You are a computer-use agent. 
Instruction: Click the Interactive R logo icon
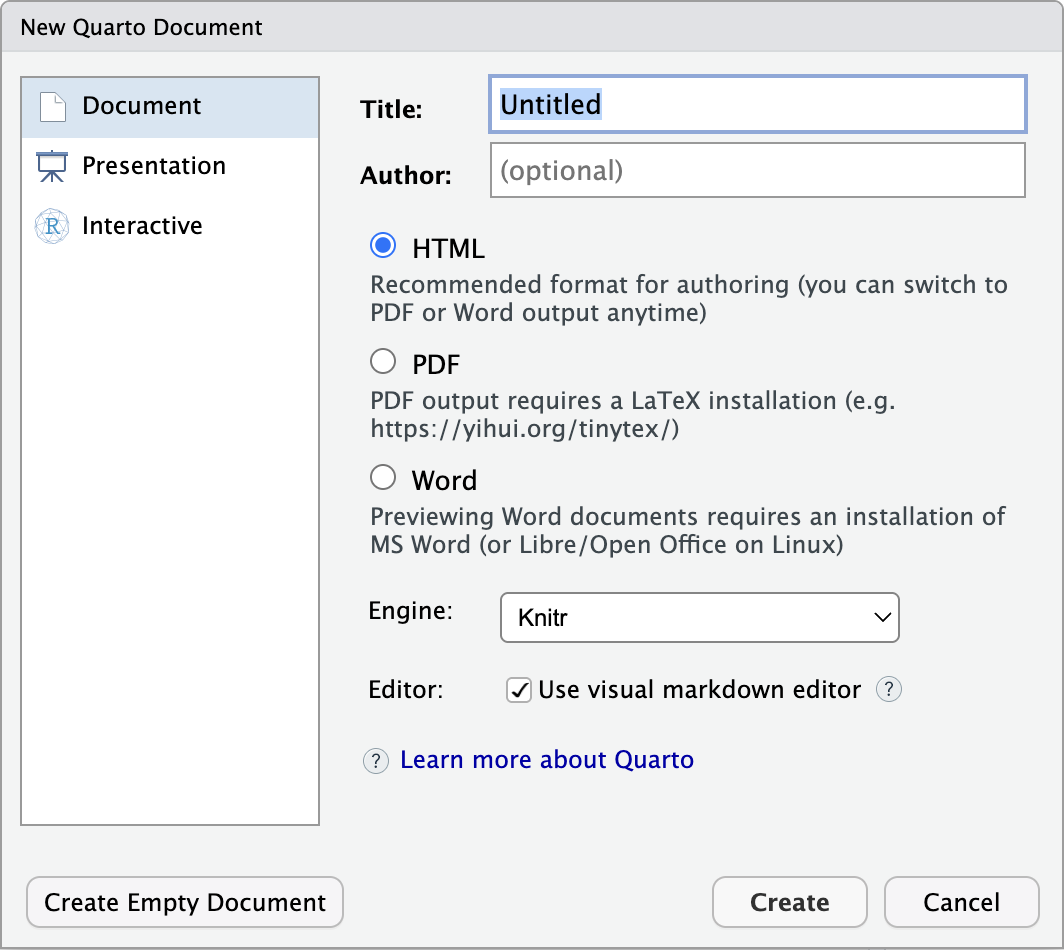(x=51, y=225)
